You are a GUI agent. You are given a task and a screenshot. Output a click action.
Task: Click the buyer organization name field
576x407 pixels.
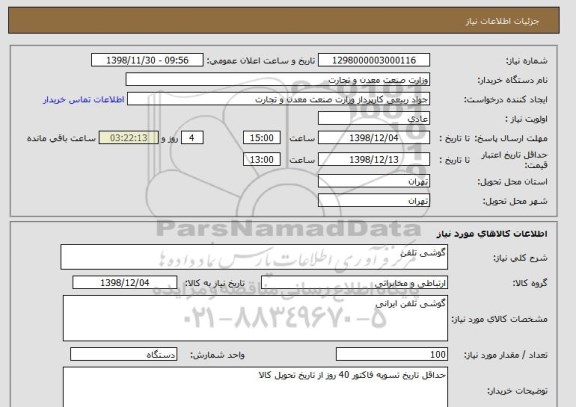278,80
